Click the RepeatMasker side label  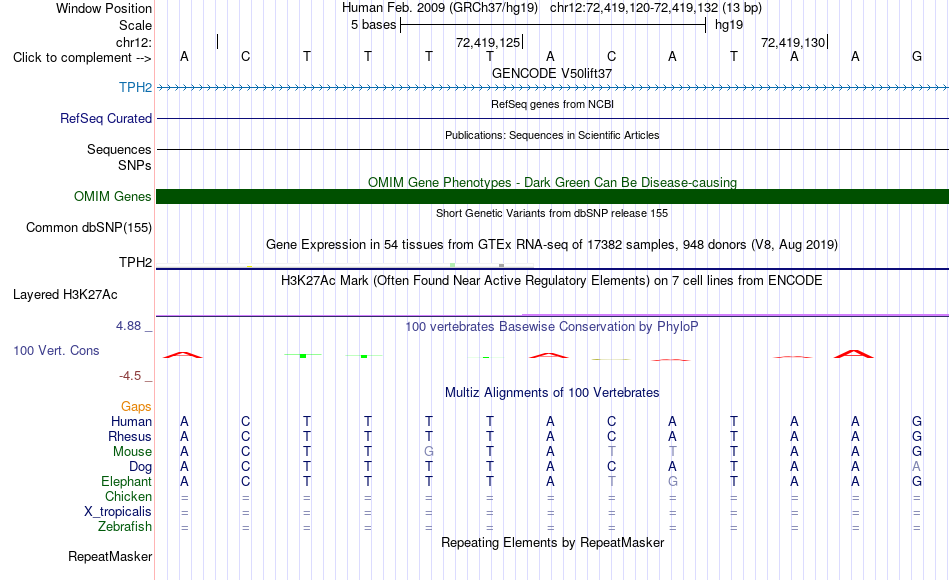110,556
